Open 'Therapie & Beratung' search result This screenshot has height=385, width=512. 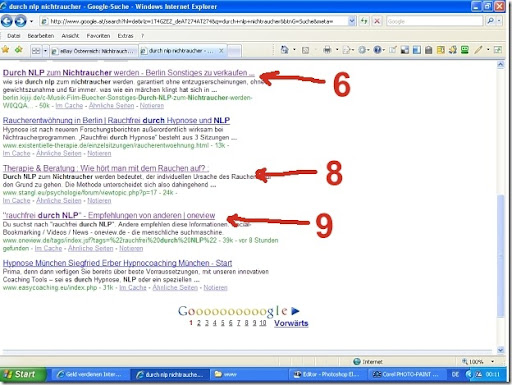coord(106,168)
